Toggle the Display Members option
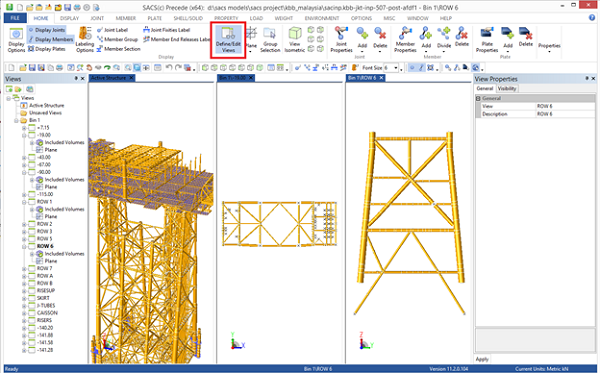The width and height of the screenshot is (600, 373). [51, 39]
